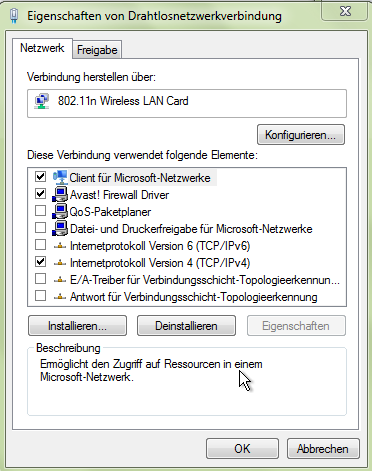Click the Konfigurieren... button

301,135
